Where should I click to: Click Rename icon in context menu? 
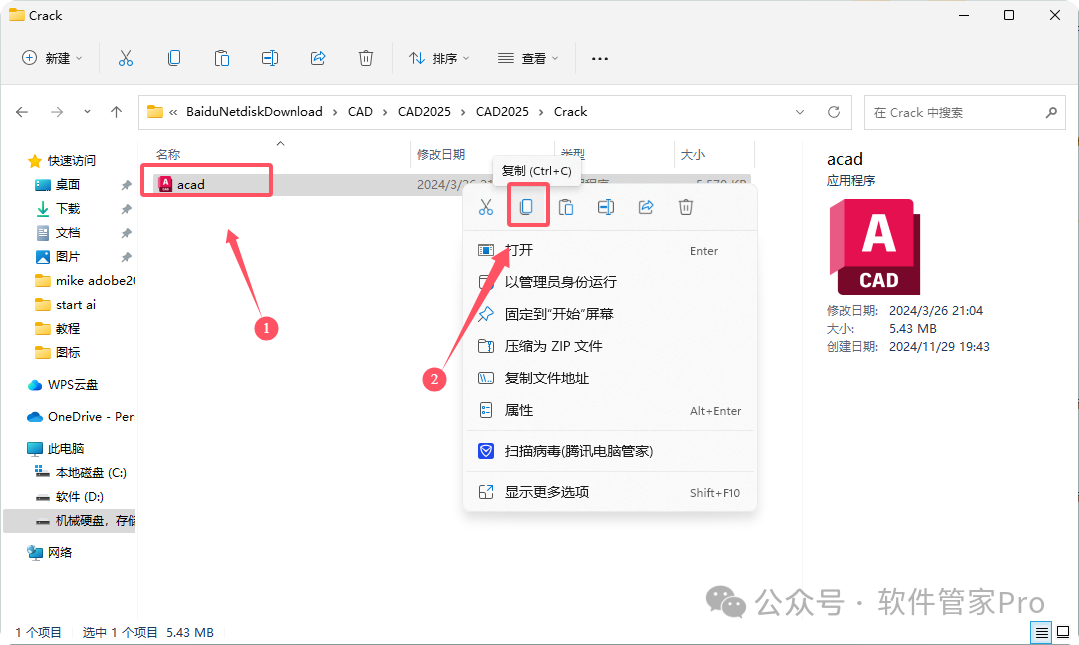point(606,207)
